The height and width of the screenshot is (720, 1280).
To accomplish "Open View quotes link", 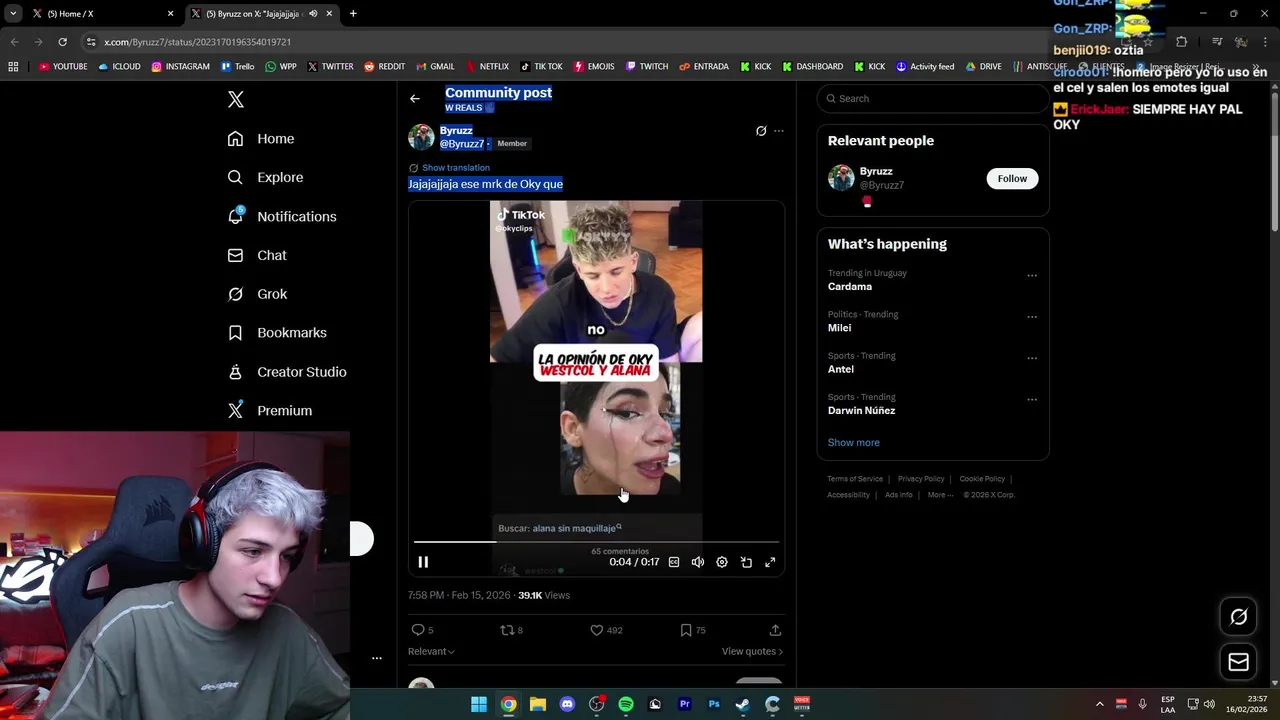I will (752, 651).
